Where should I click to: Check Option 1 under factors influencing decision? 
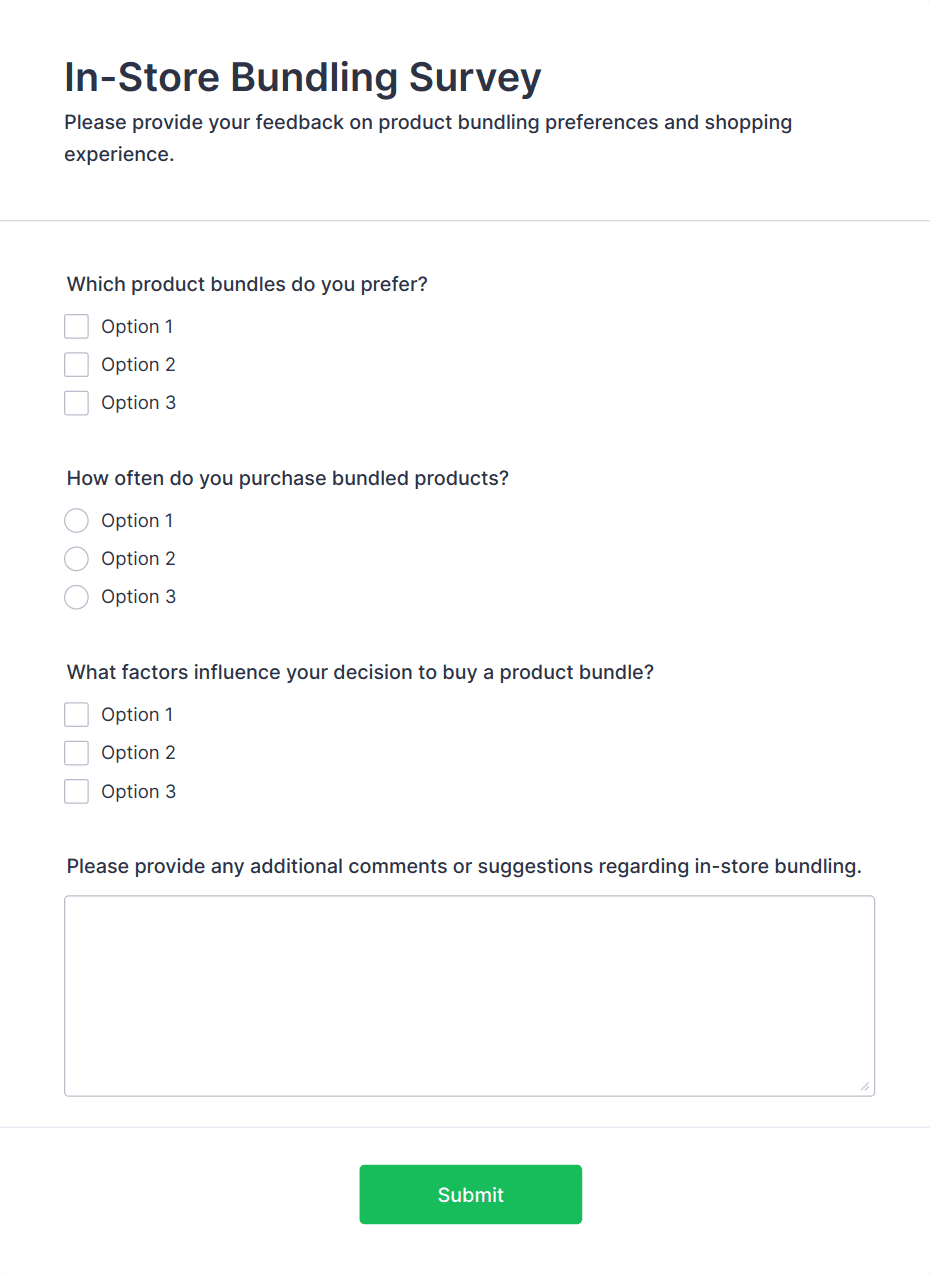pyautogui.click(x=76, y=715)
